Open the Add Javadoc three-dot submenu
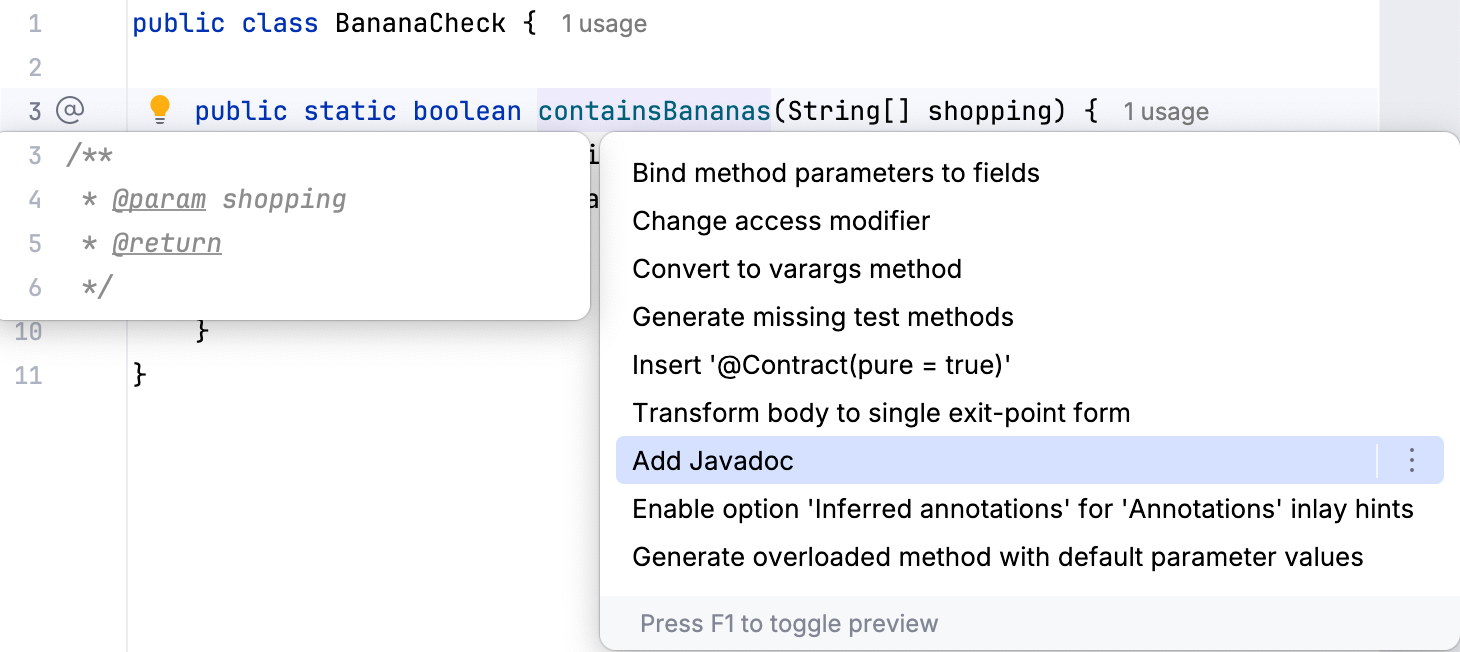 [x=1411, y=460]
